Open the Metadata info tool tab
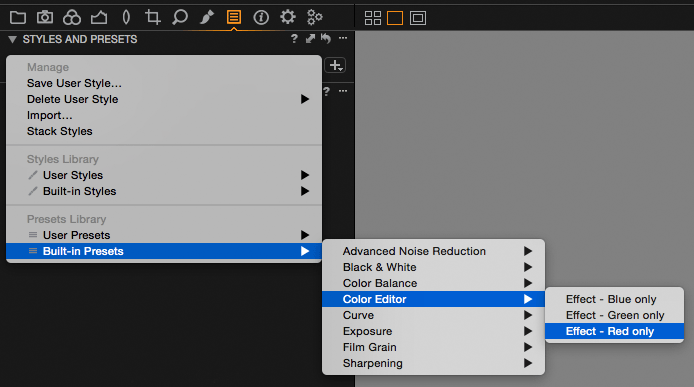 click(261, 17)
